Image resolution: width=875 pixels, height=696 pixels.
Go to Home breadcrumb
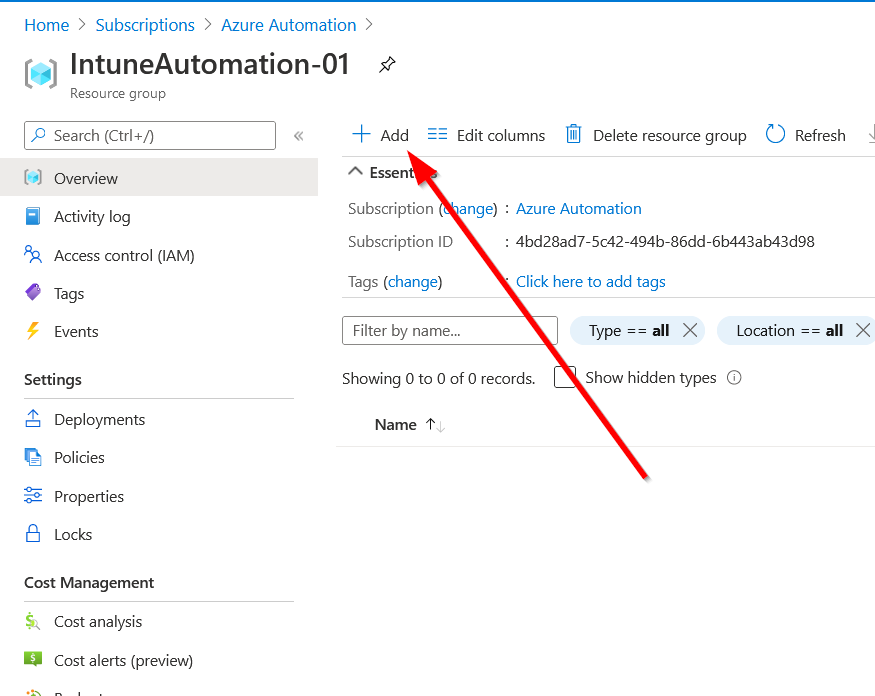pos(47,25)
